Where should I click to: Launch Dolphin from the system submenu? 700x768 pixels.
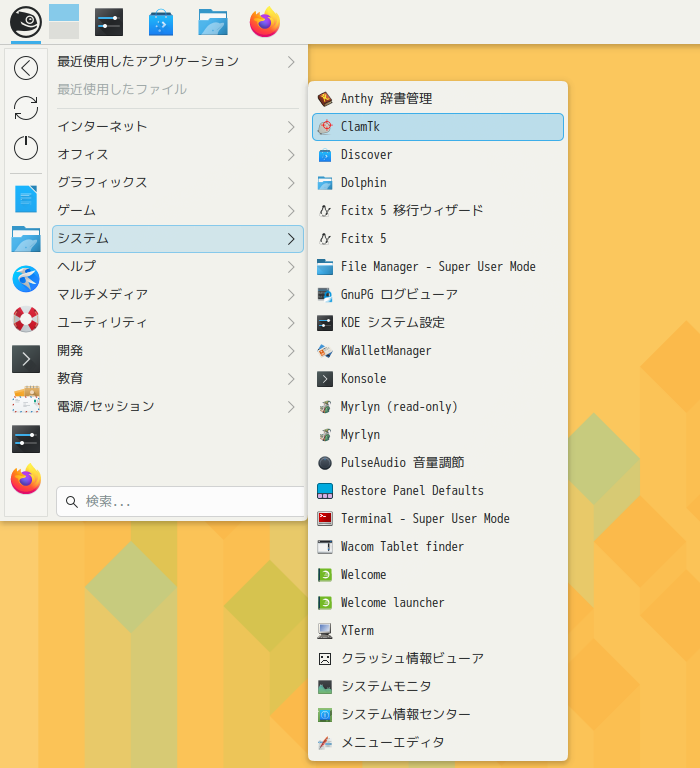point(438,183)
